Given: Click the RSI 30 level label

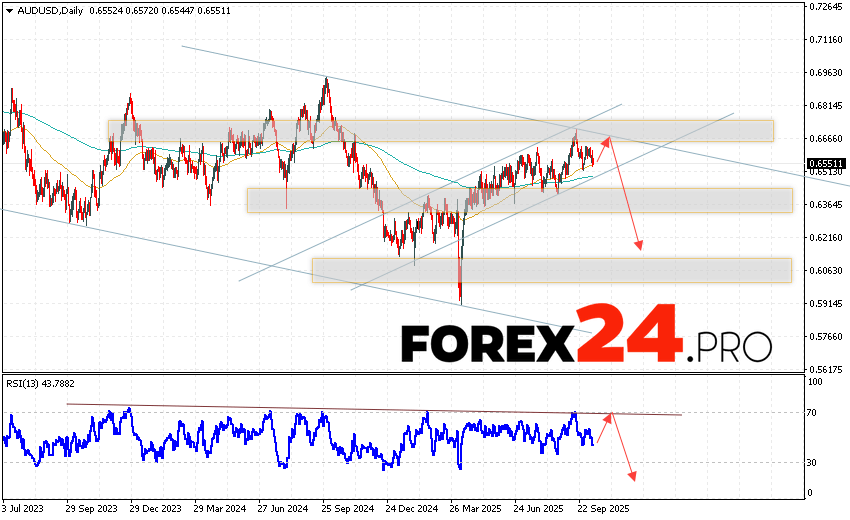Looking at the screenshot, I should point(814,462).
